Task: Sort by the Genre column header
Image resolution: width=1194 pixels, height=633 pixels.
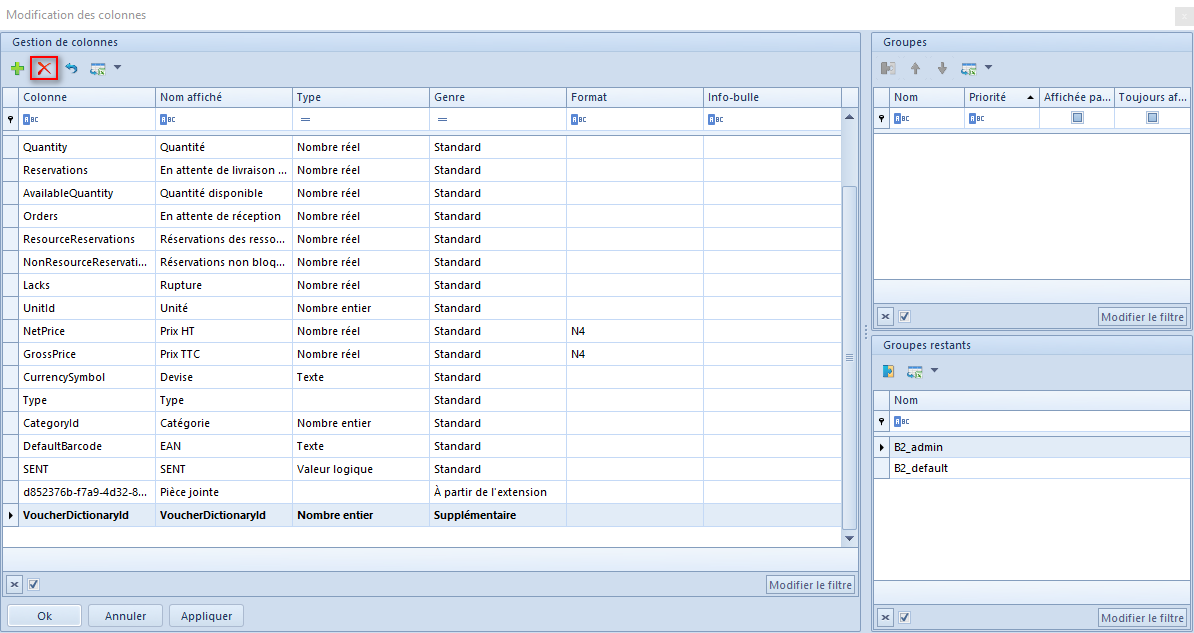Action: tap(498, 98)
